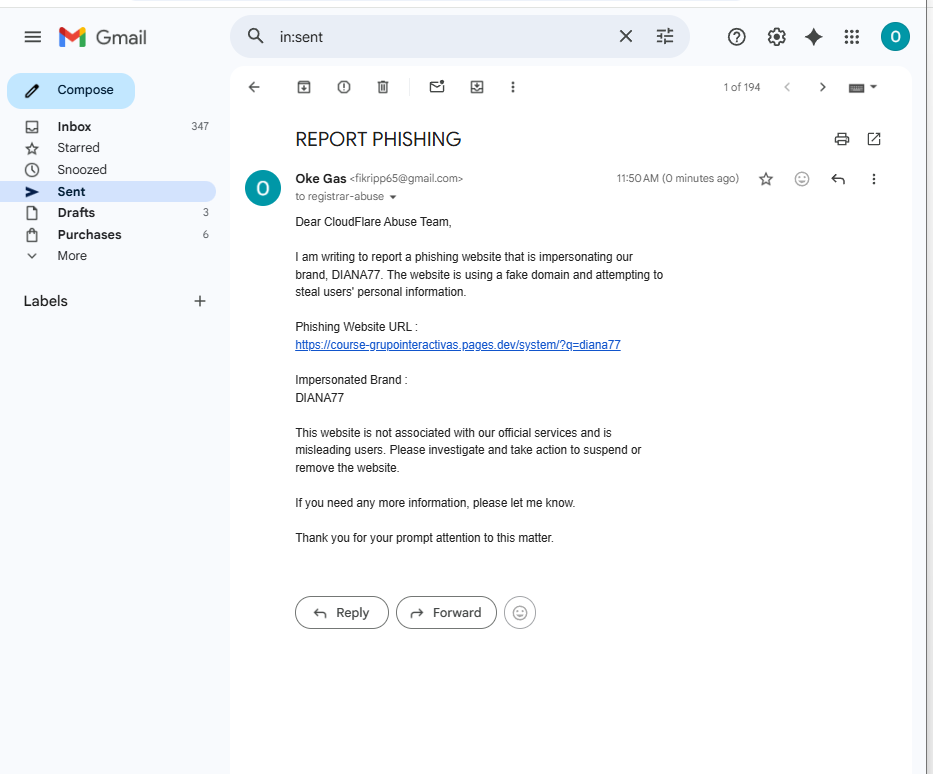Archive this email
The image size is (933, 774).
tap(303, 87)
